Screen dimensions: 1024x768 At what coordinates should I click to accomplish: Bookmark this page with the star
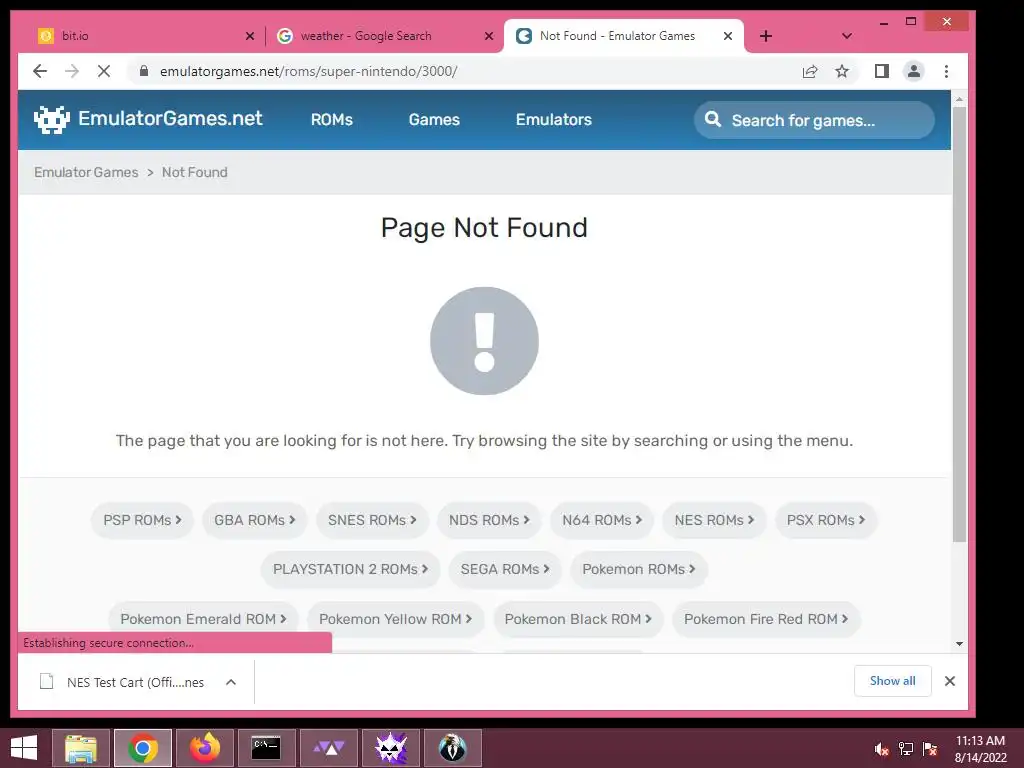(842, 71)
